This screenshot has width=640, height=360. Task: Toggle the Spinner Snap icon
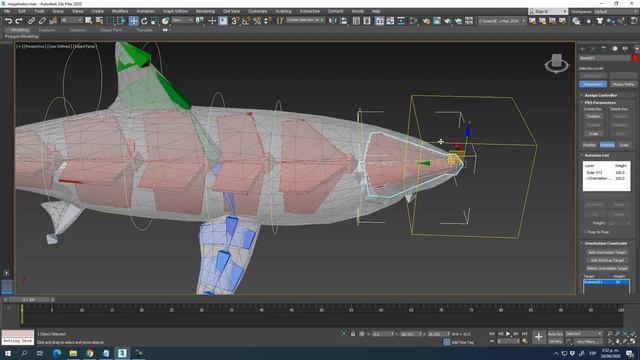267,21
